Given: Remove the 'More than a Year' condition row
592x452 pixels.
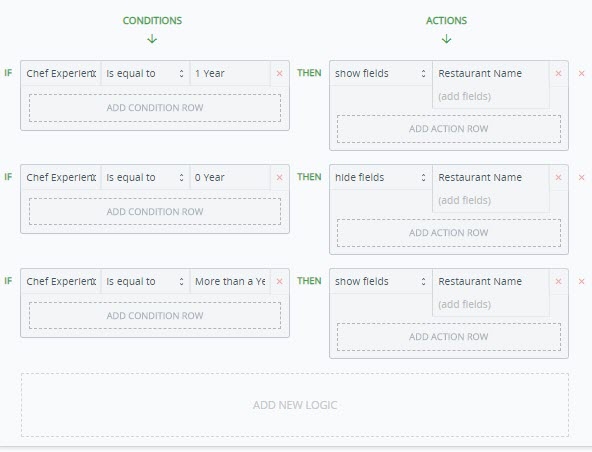Looking at the screenshot, I should (279, 281).
